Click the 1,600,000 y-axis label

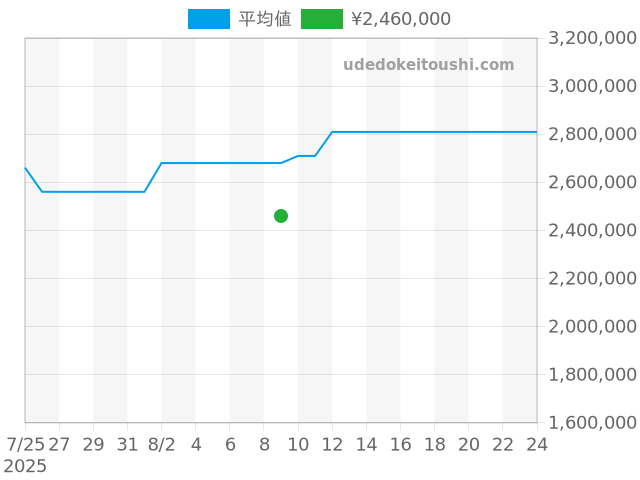593,422
